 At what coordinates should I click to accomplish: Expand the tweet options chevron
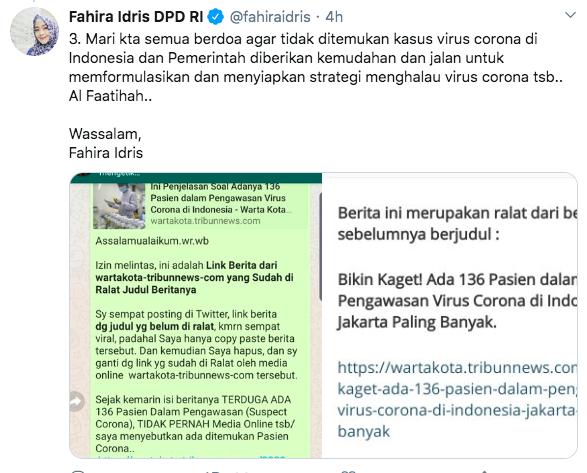[570, 15]
